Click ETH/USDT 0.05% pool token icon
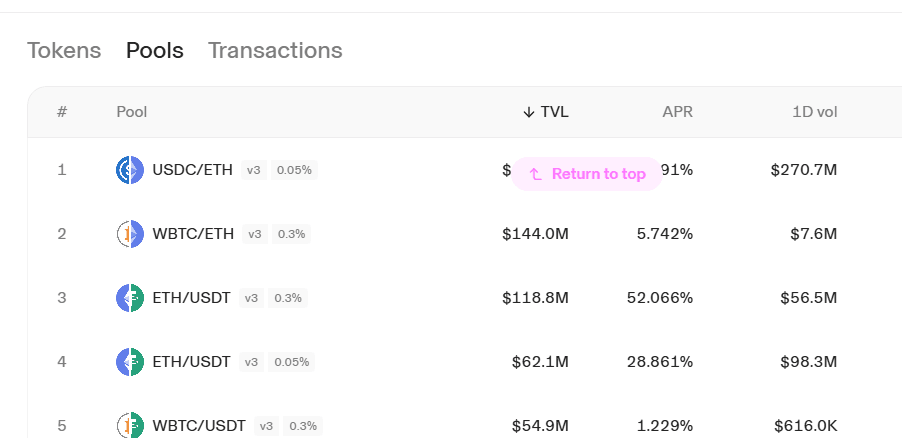 [130, 362]
